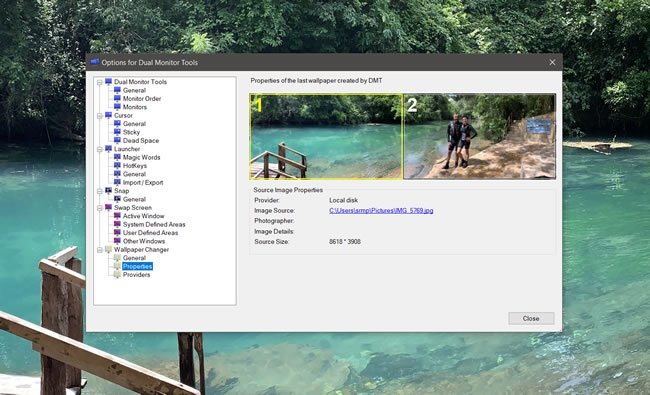Screen dimensions: 650x395
Task: Click the Wallpaper Changer category icon
Action: pos(109,249)
